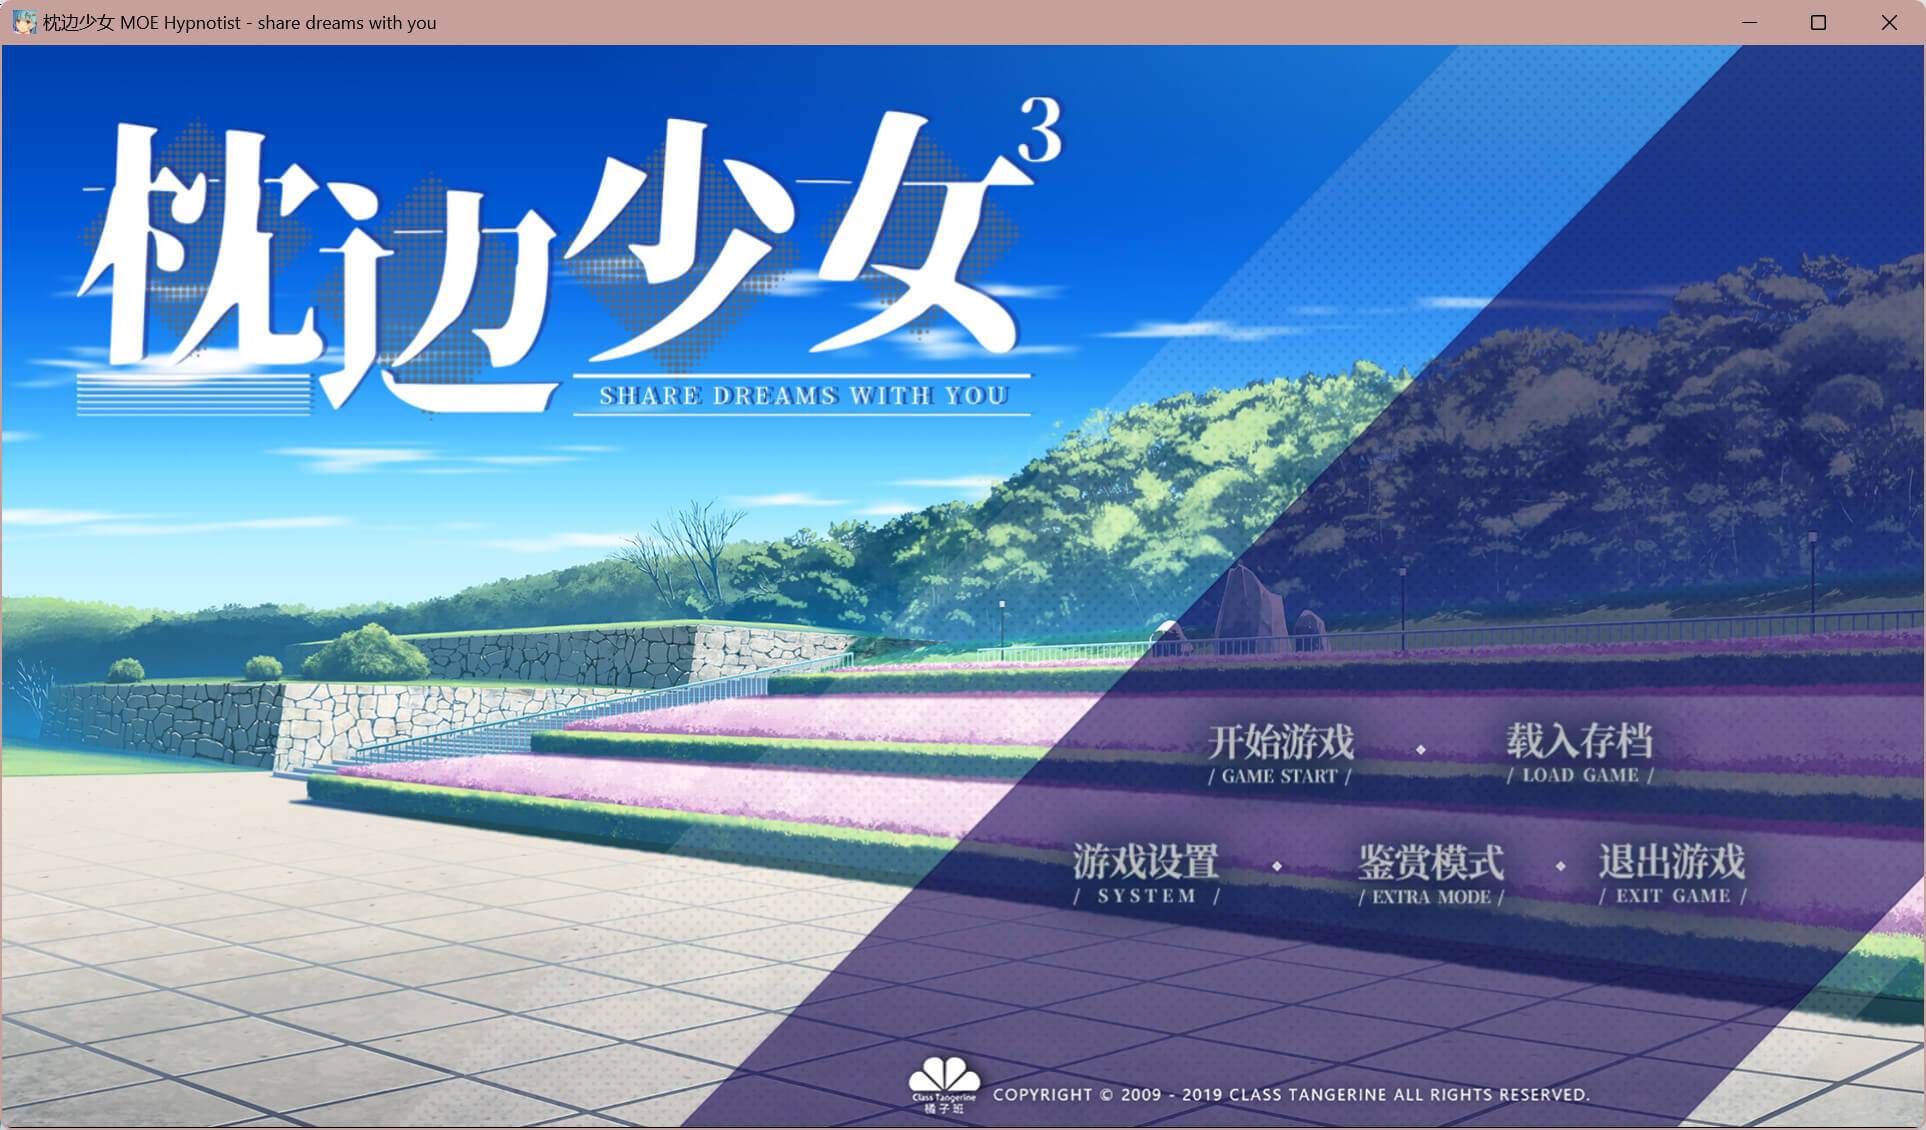Click diamond separator between Extra Mode and Exit Game
This screenshot has width=1926, height=1130.
pos(1560,866)
